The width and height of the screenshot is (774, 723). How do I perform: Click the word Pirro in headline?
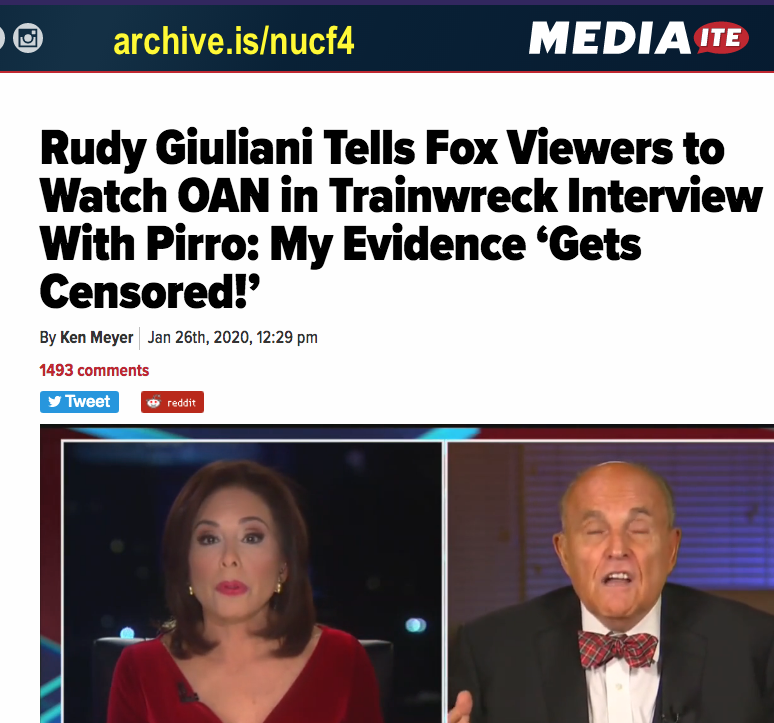click(203, 244)
